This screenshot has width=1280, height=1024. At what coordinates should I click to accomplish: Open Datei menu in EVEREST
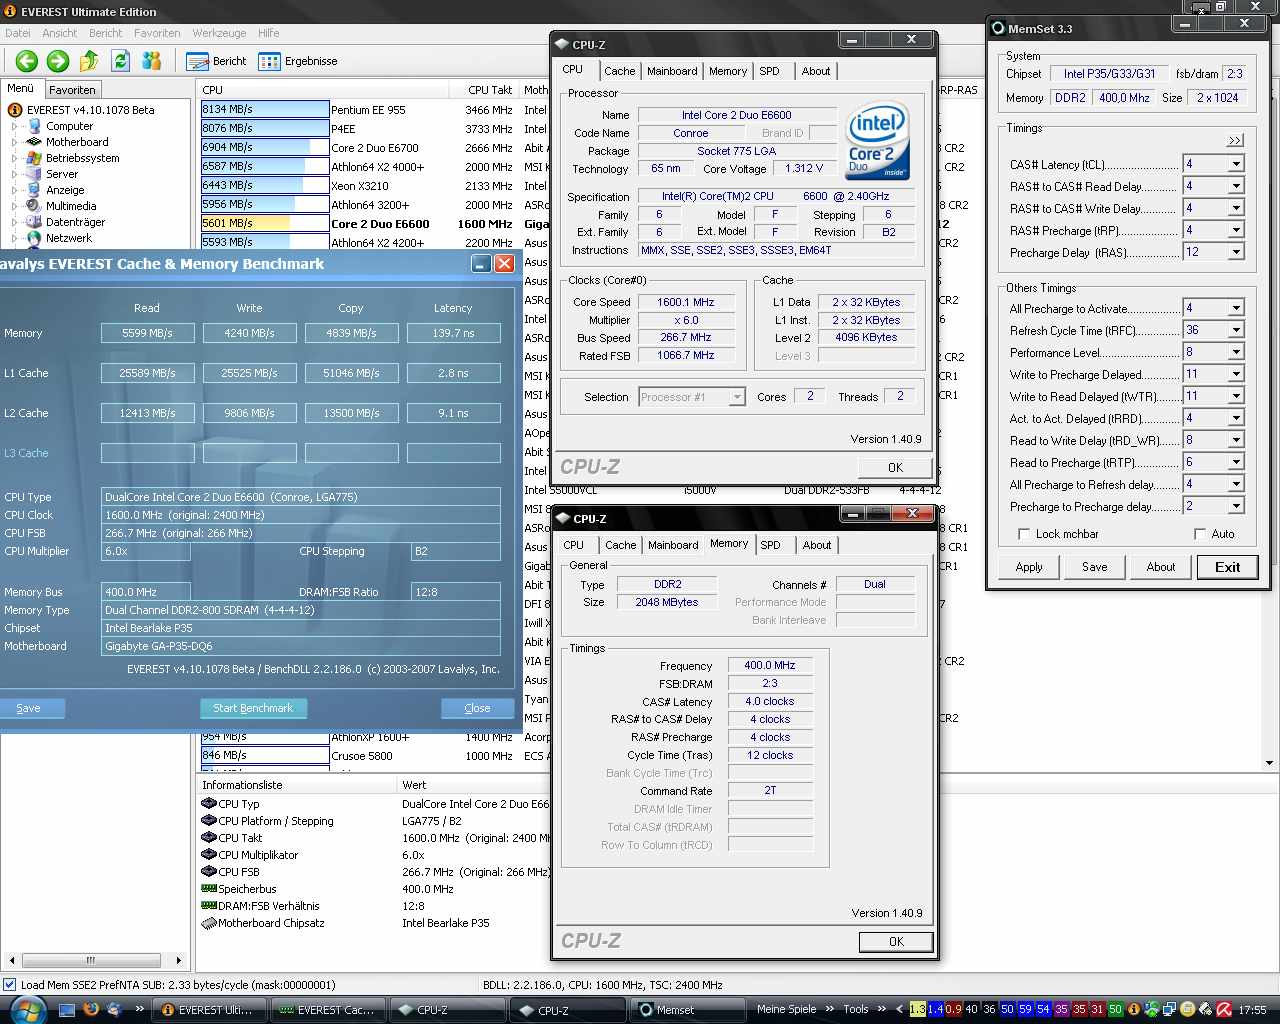(18, 33)
